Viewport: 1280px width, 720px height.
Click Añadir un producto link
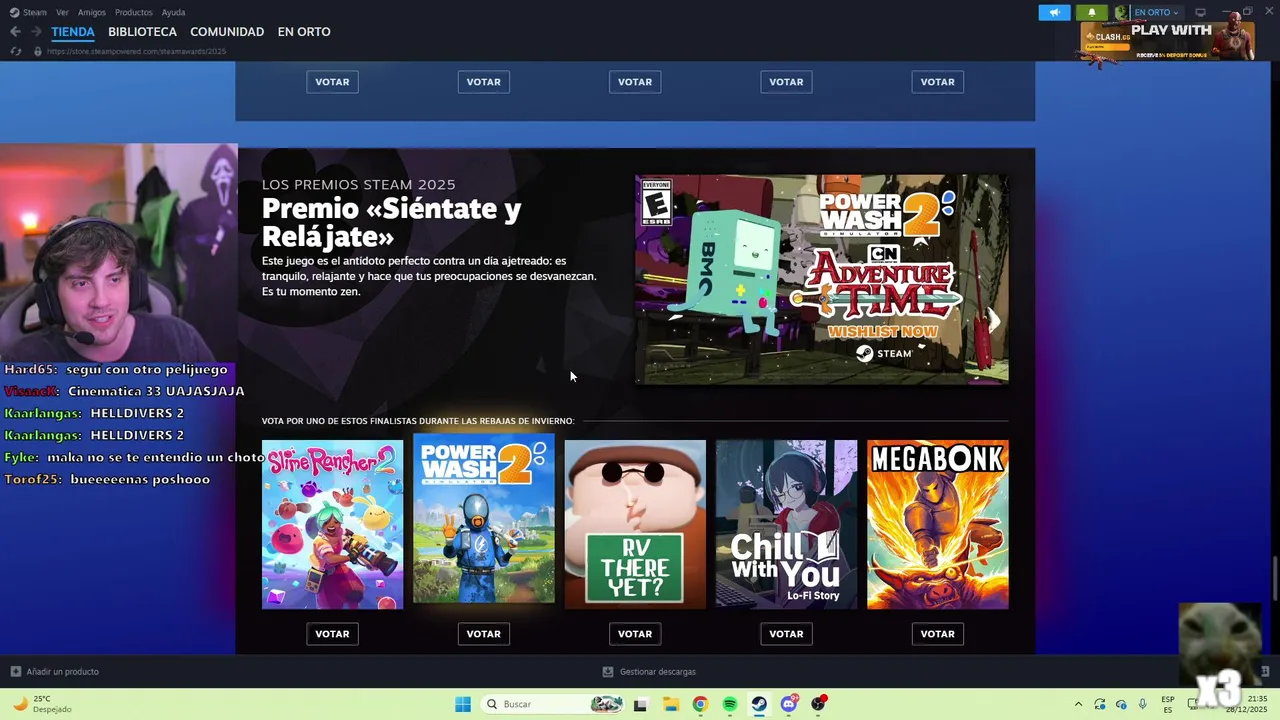(x=62, y=672)
